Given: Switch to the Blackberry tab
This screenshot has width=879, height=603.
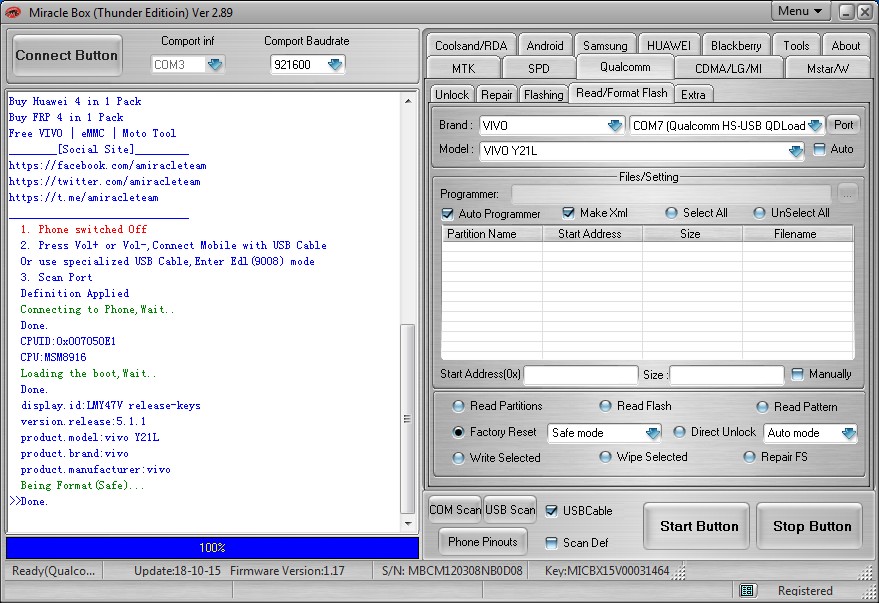Looking at the screenshot, I should pos(736,45).
